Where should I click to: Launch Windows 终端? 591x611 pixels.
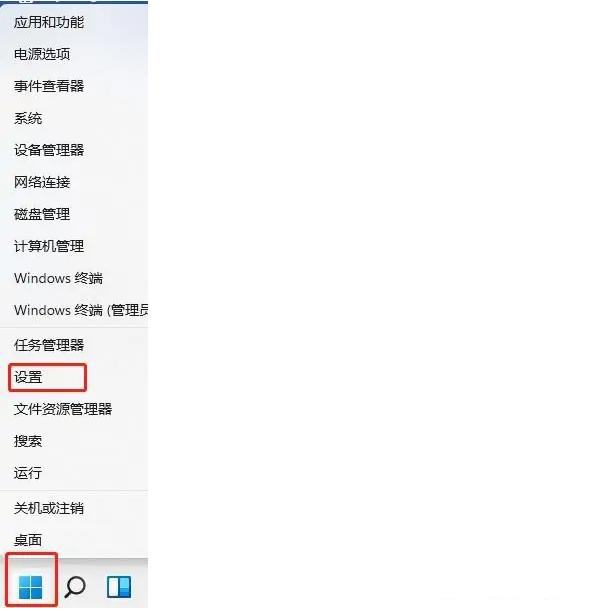(74, 278)
